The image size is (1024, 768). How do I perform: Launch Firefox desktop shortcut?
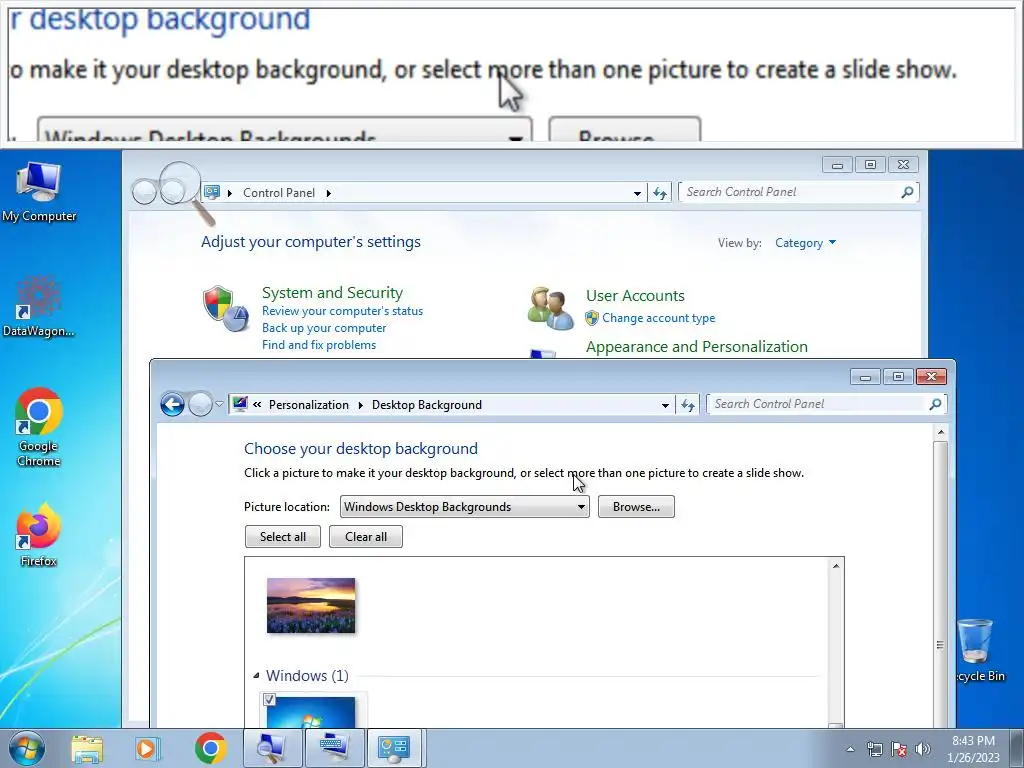[39, 536]
